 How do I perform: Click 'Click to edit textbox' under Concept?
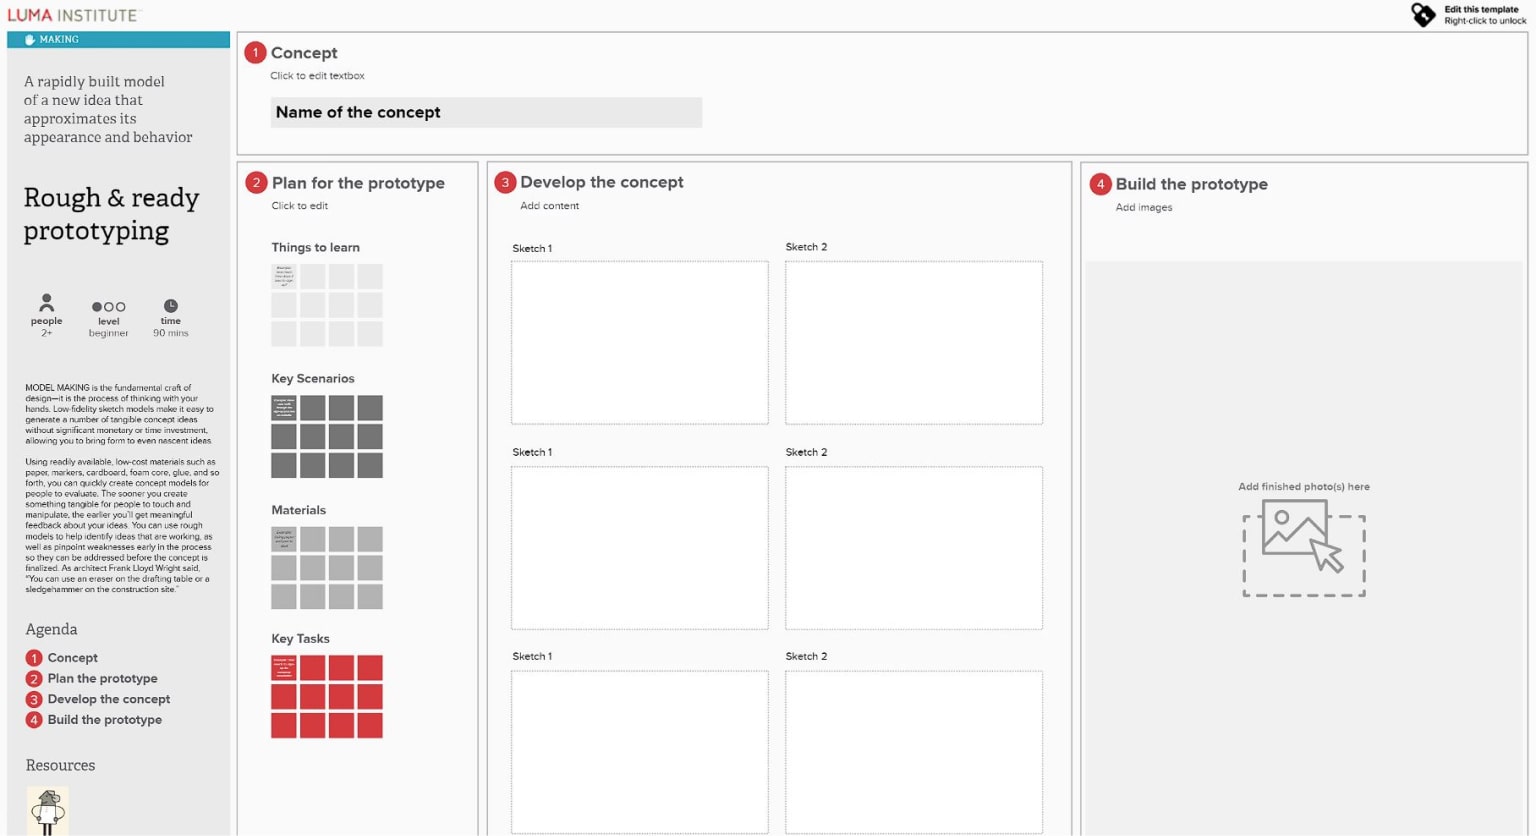point(317,75)
